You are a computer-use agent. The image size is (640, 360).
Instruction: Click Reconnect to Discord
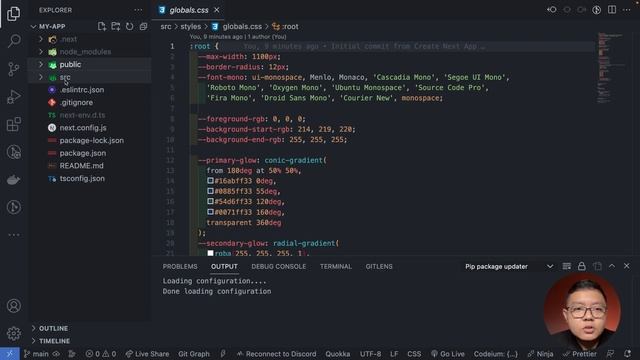coord(276,354)
